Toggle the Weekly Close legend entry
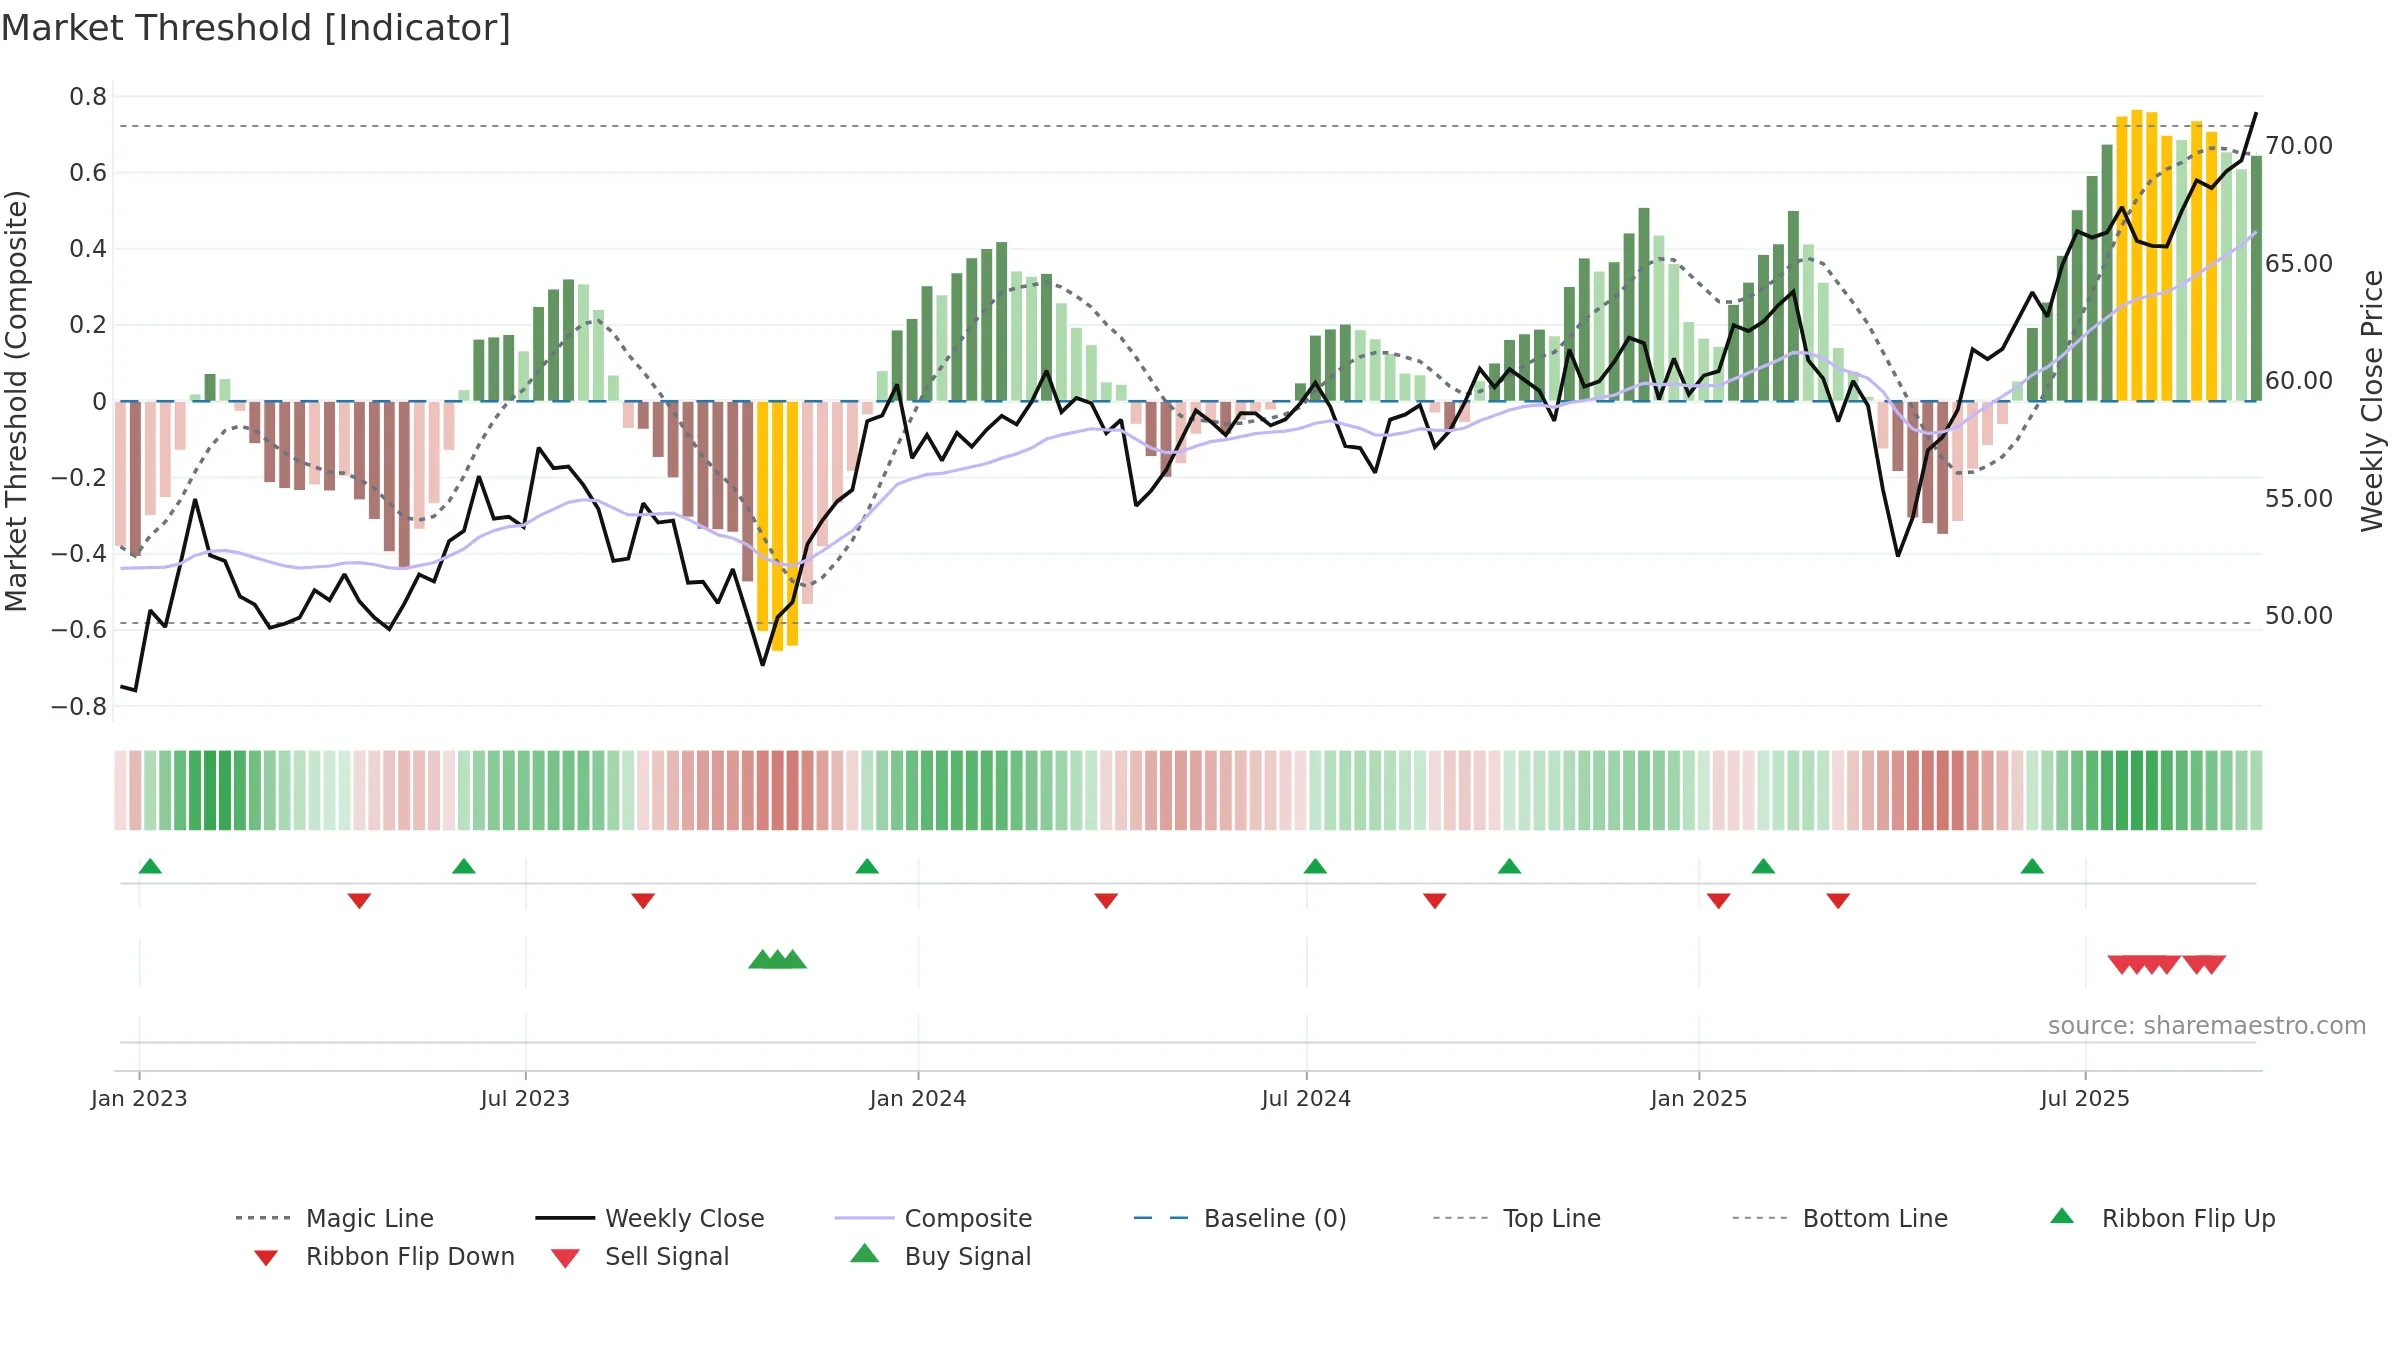 (x=650, y=1218)
